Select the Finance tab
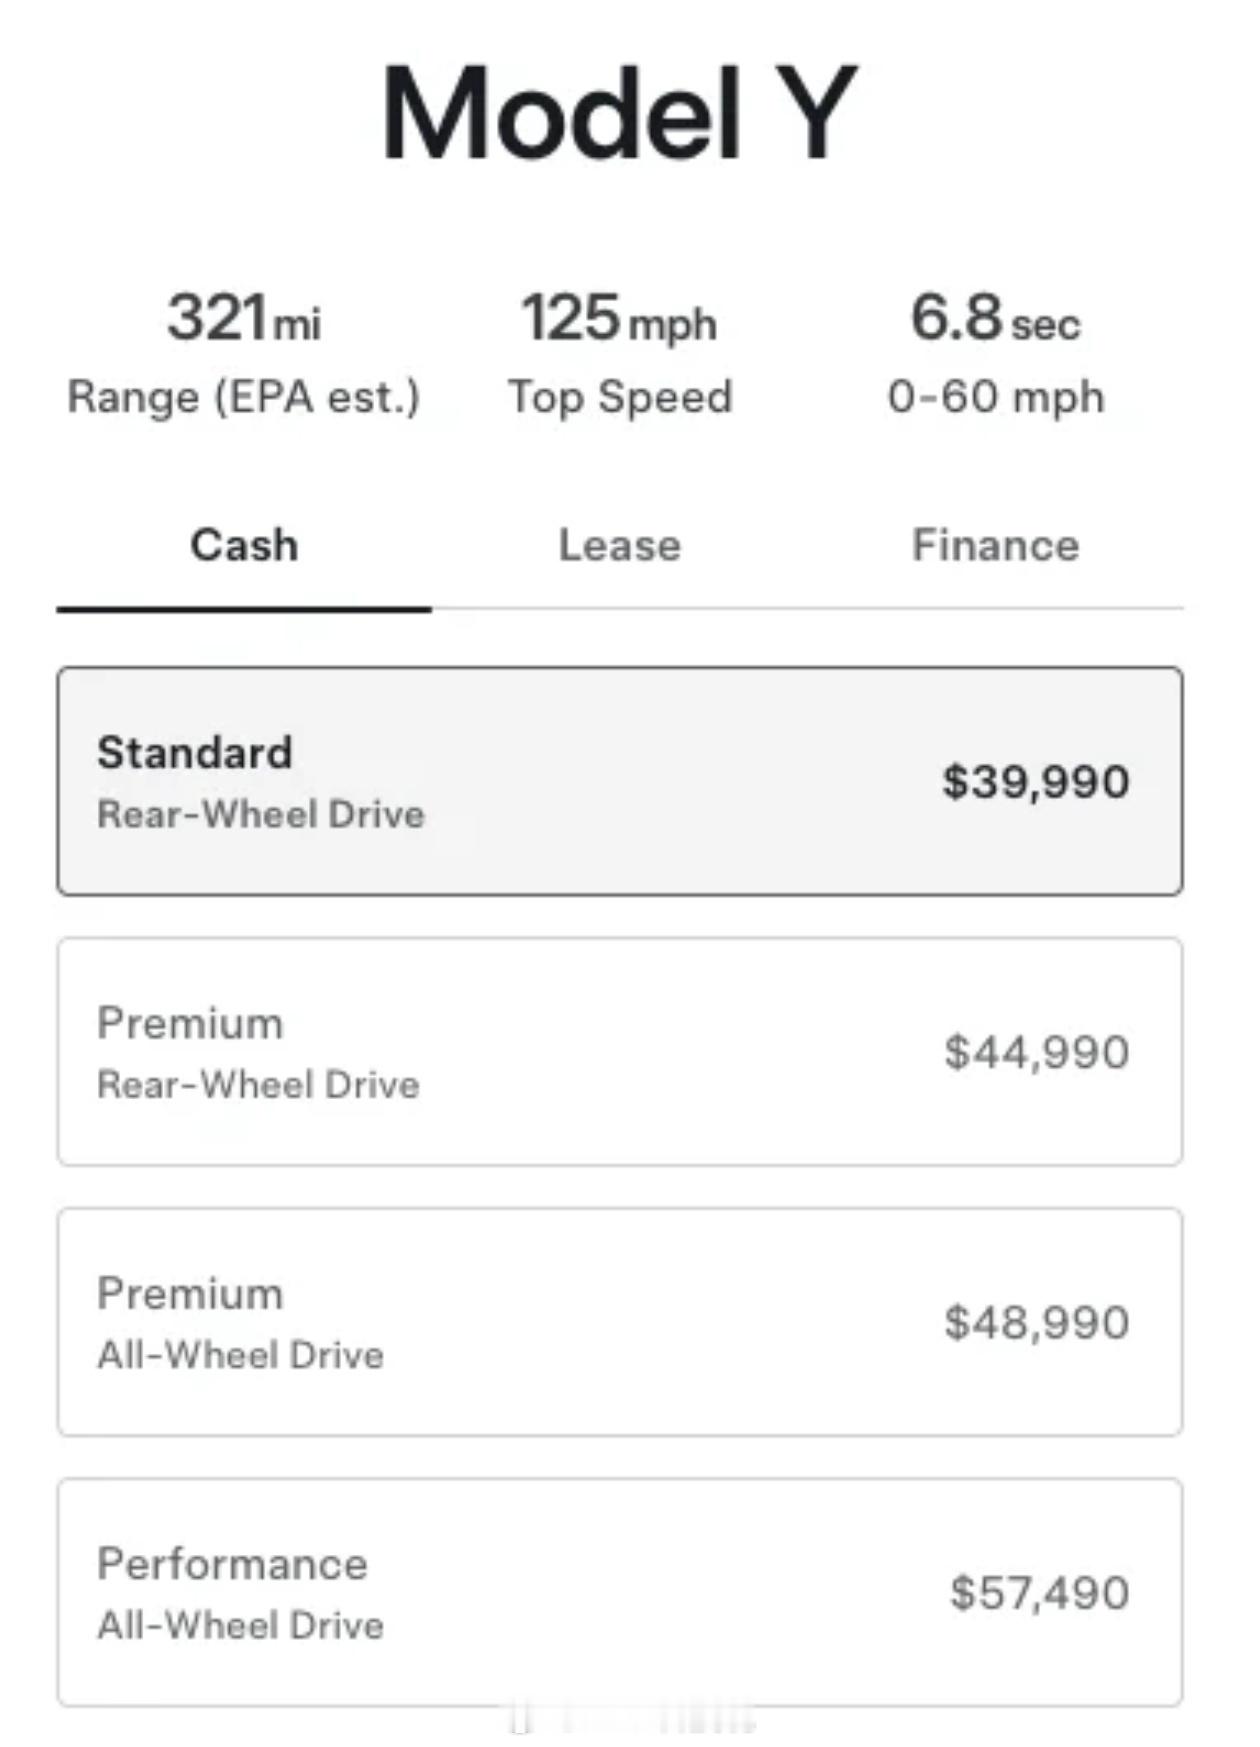 click(x=995, y=546)
